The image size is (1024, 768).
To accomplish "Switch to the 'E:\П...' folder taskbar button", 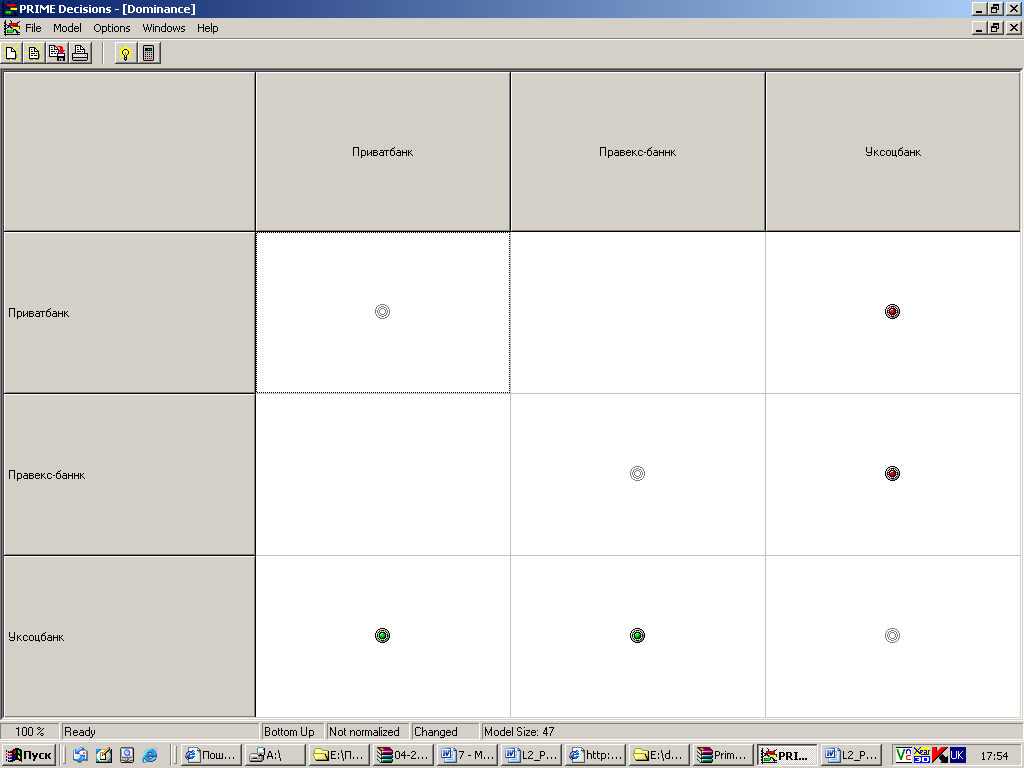I will point(339,755).
